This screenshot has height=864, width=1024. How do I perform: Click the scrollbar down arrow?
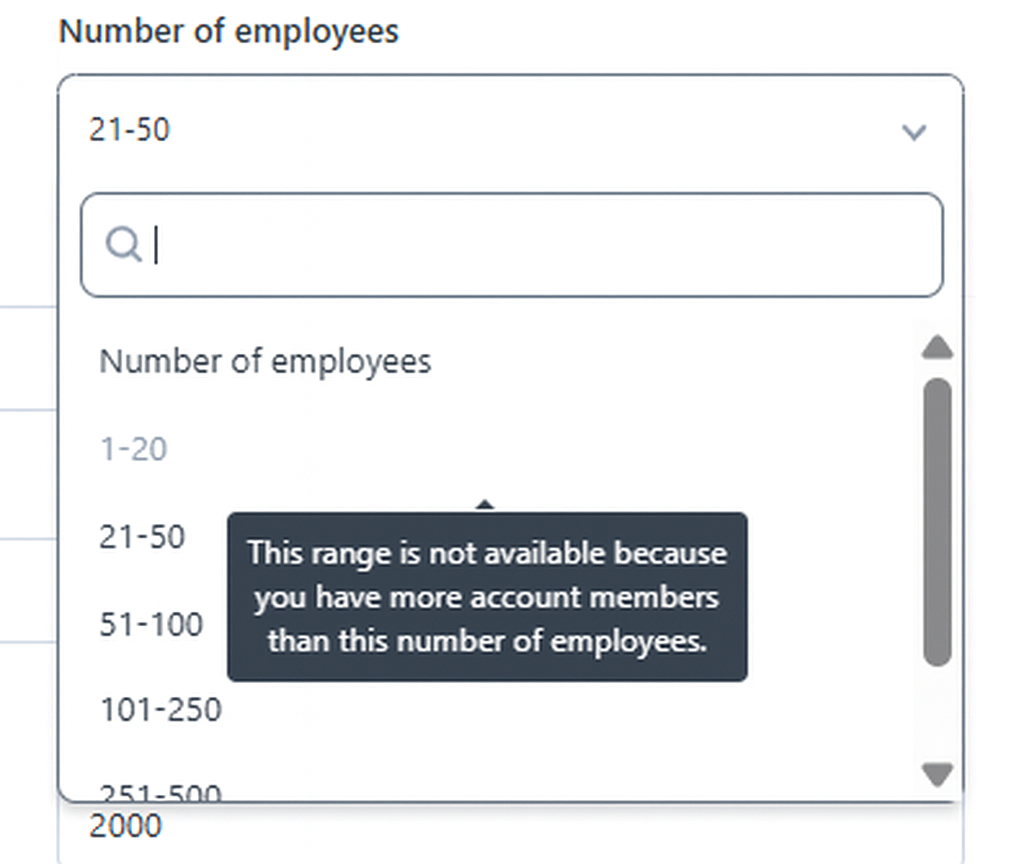(x=937, y=774)
